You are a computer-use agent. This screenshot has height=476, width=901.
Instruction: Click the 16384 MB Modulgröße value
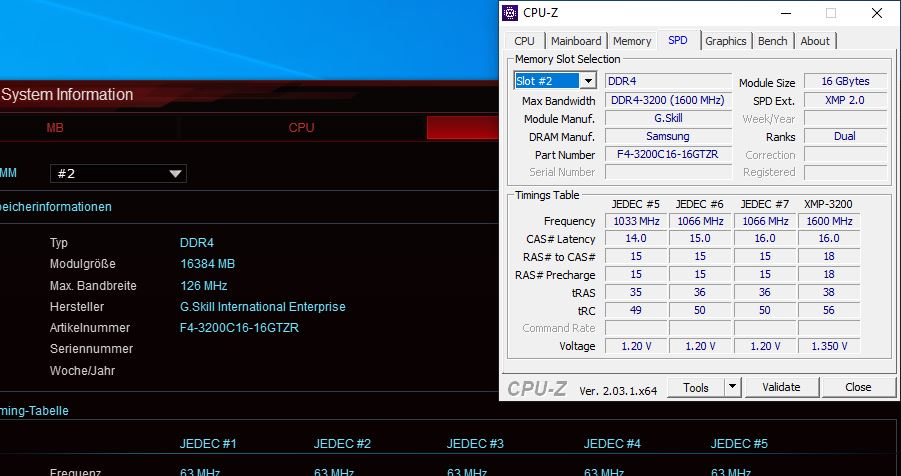(207, 264)
